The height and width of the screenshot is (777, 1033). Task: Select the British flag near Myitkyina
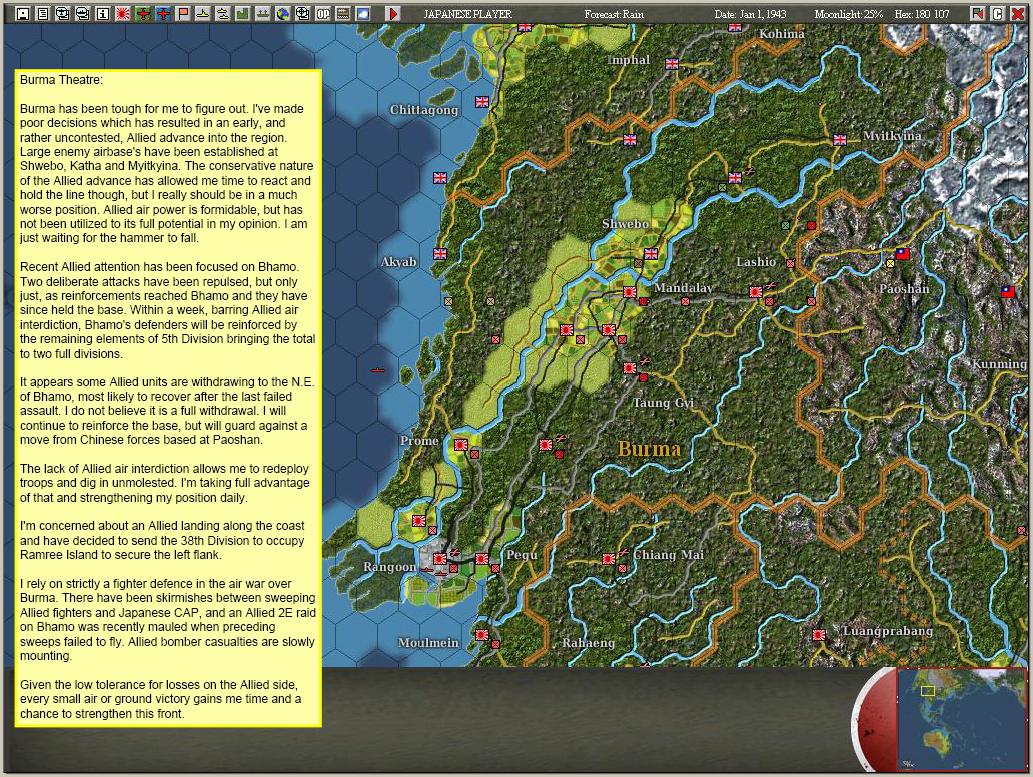(x=840, y=140)
